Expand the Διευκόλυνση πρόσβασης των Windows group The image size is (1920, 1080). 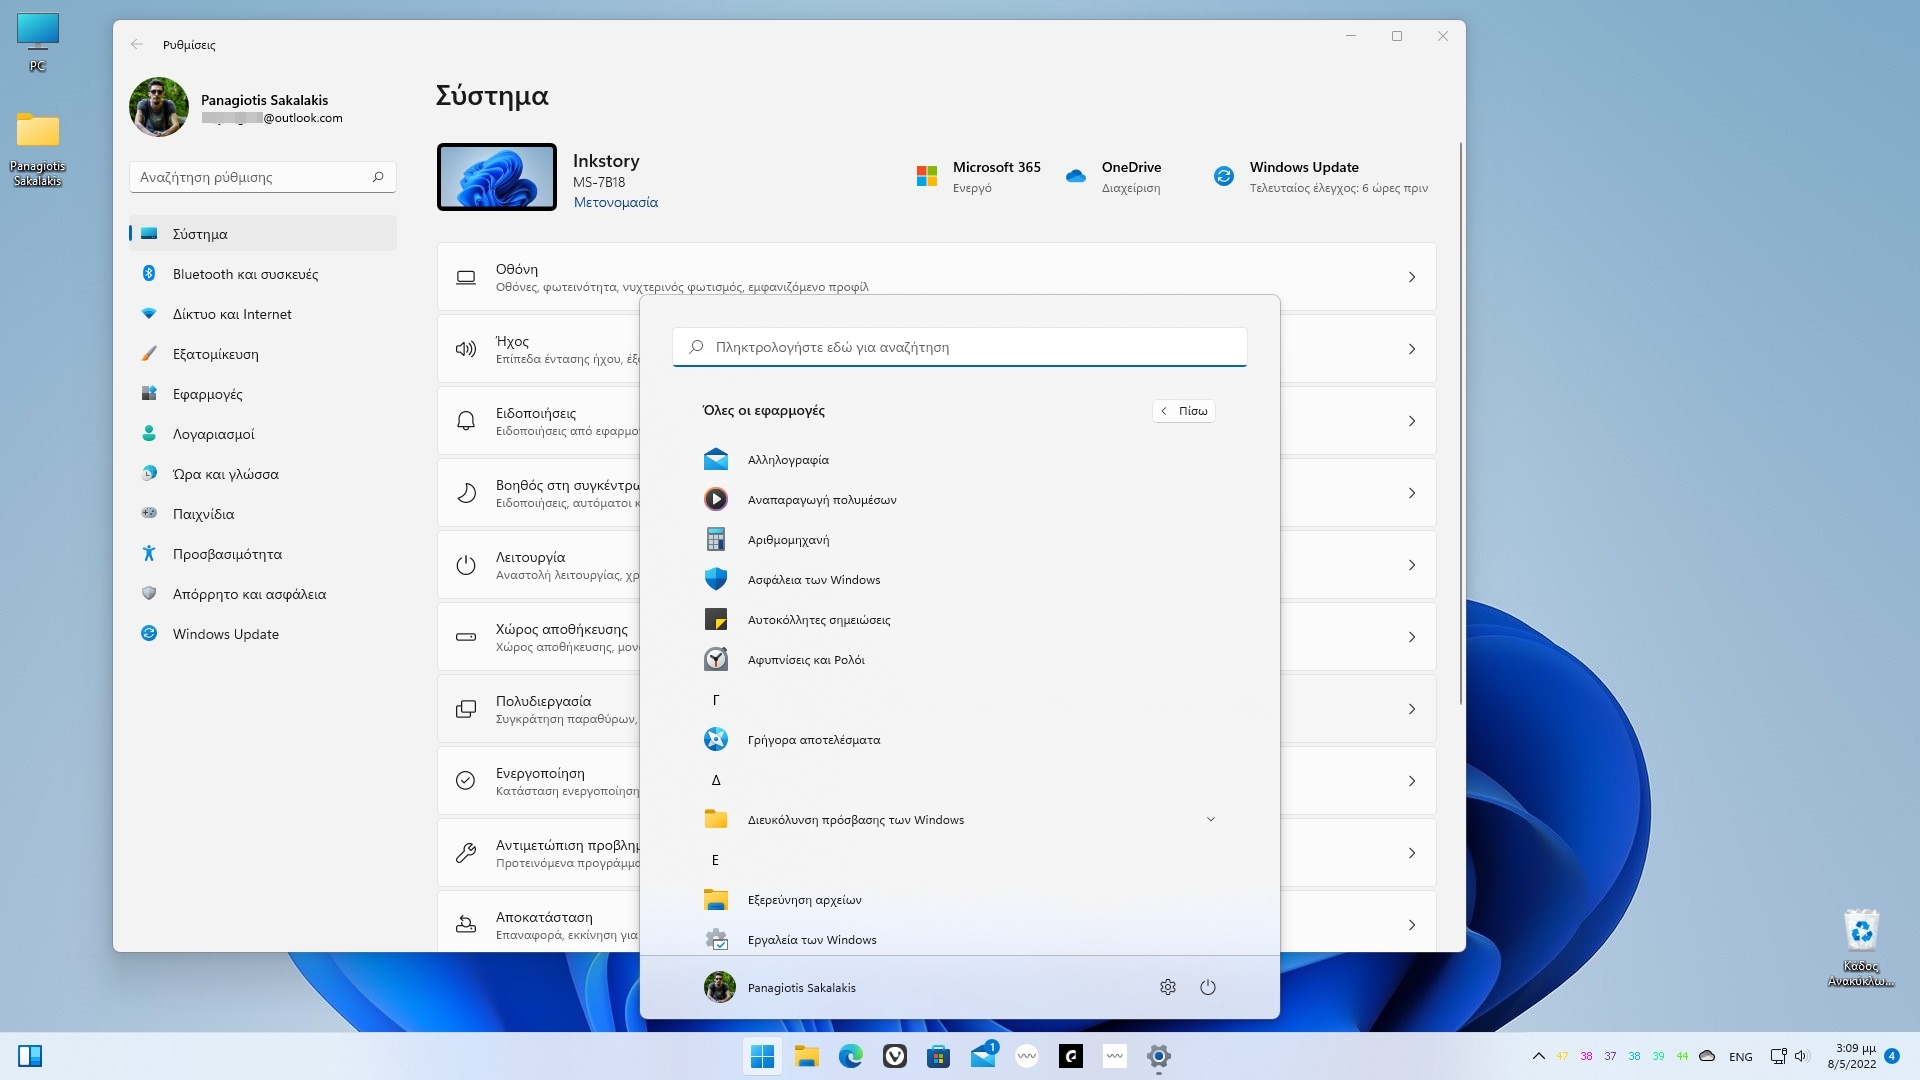(x=1211, y=818)
